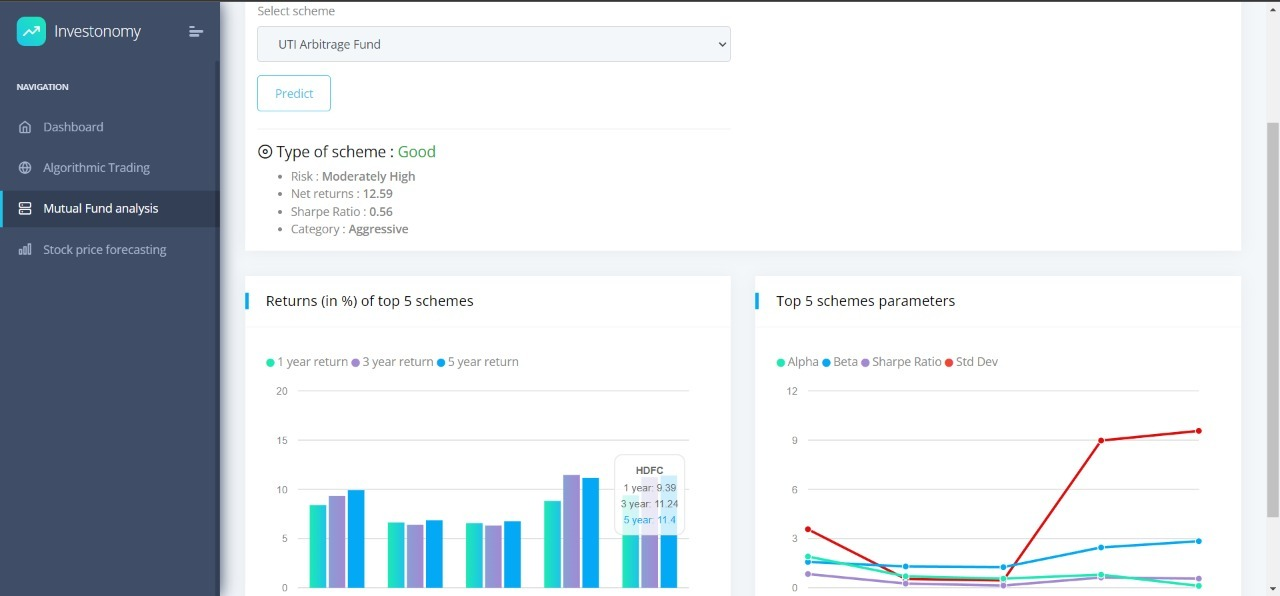The image size is (1280, 596).
Task: Hide the Std Dev series via legend
Action: pos(971,362)
